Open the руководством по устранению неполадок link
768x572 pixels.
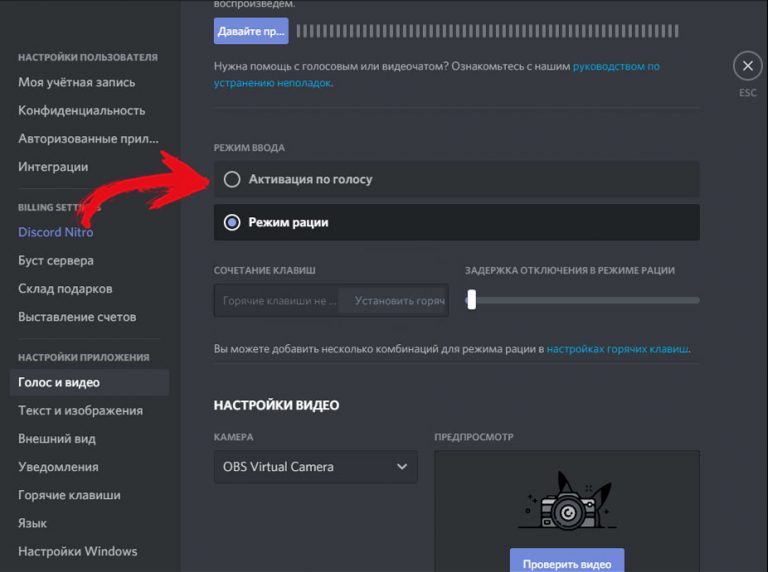pyautogui.click(x=616, y=67)
